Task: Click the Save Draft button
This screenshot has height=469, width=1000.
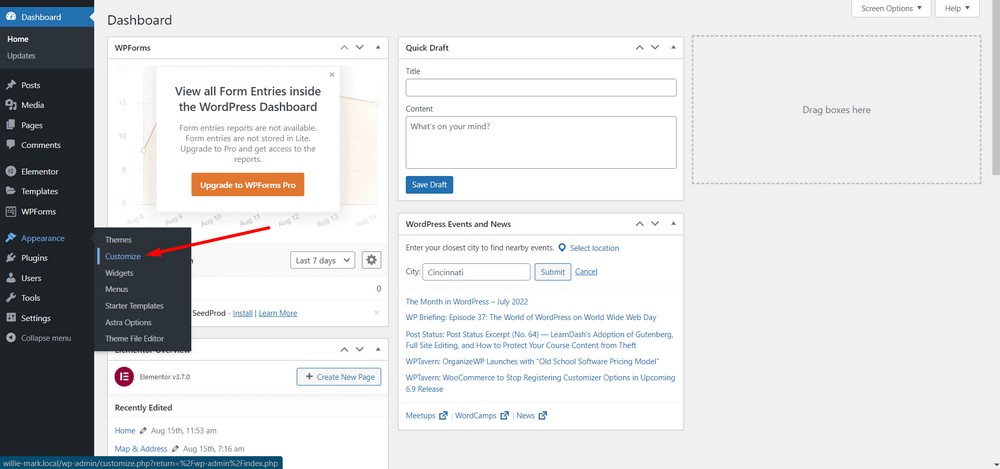Action: [429, 185]
